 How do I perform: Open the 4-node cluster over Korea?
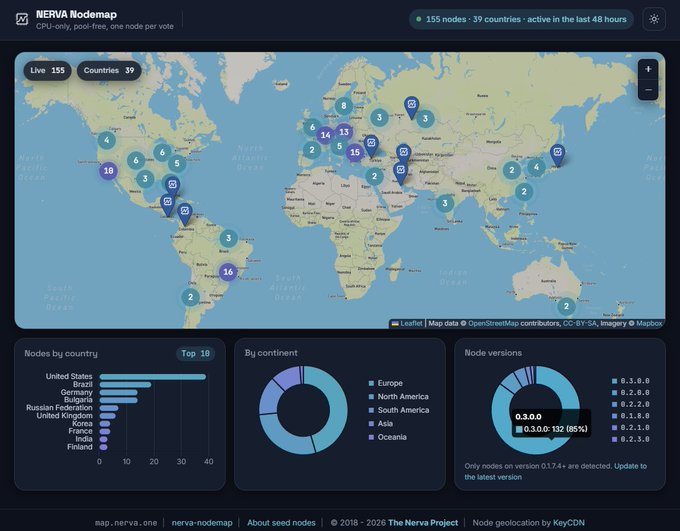(536, 167)
